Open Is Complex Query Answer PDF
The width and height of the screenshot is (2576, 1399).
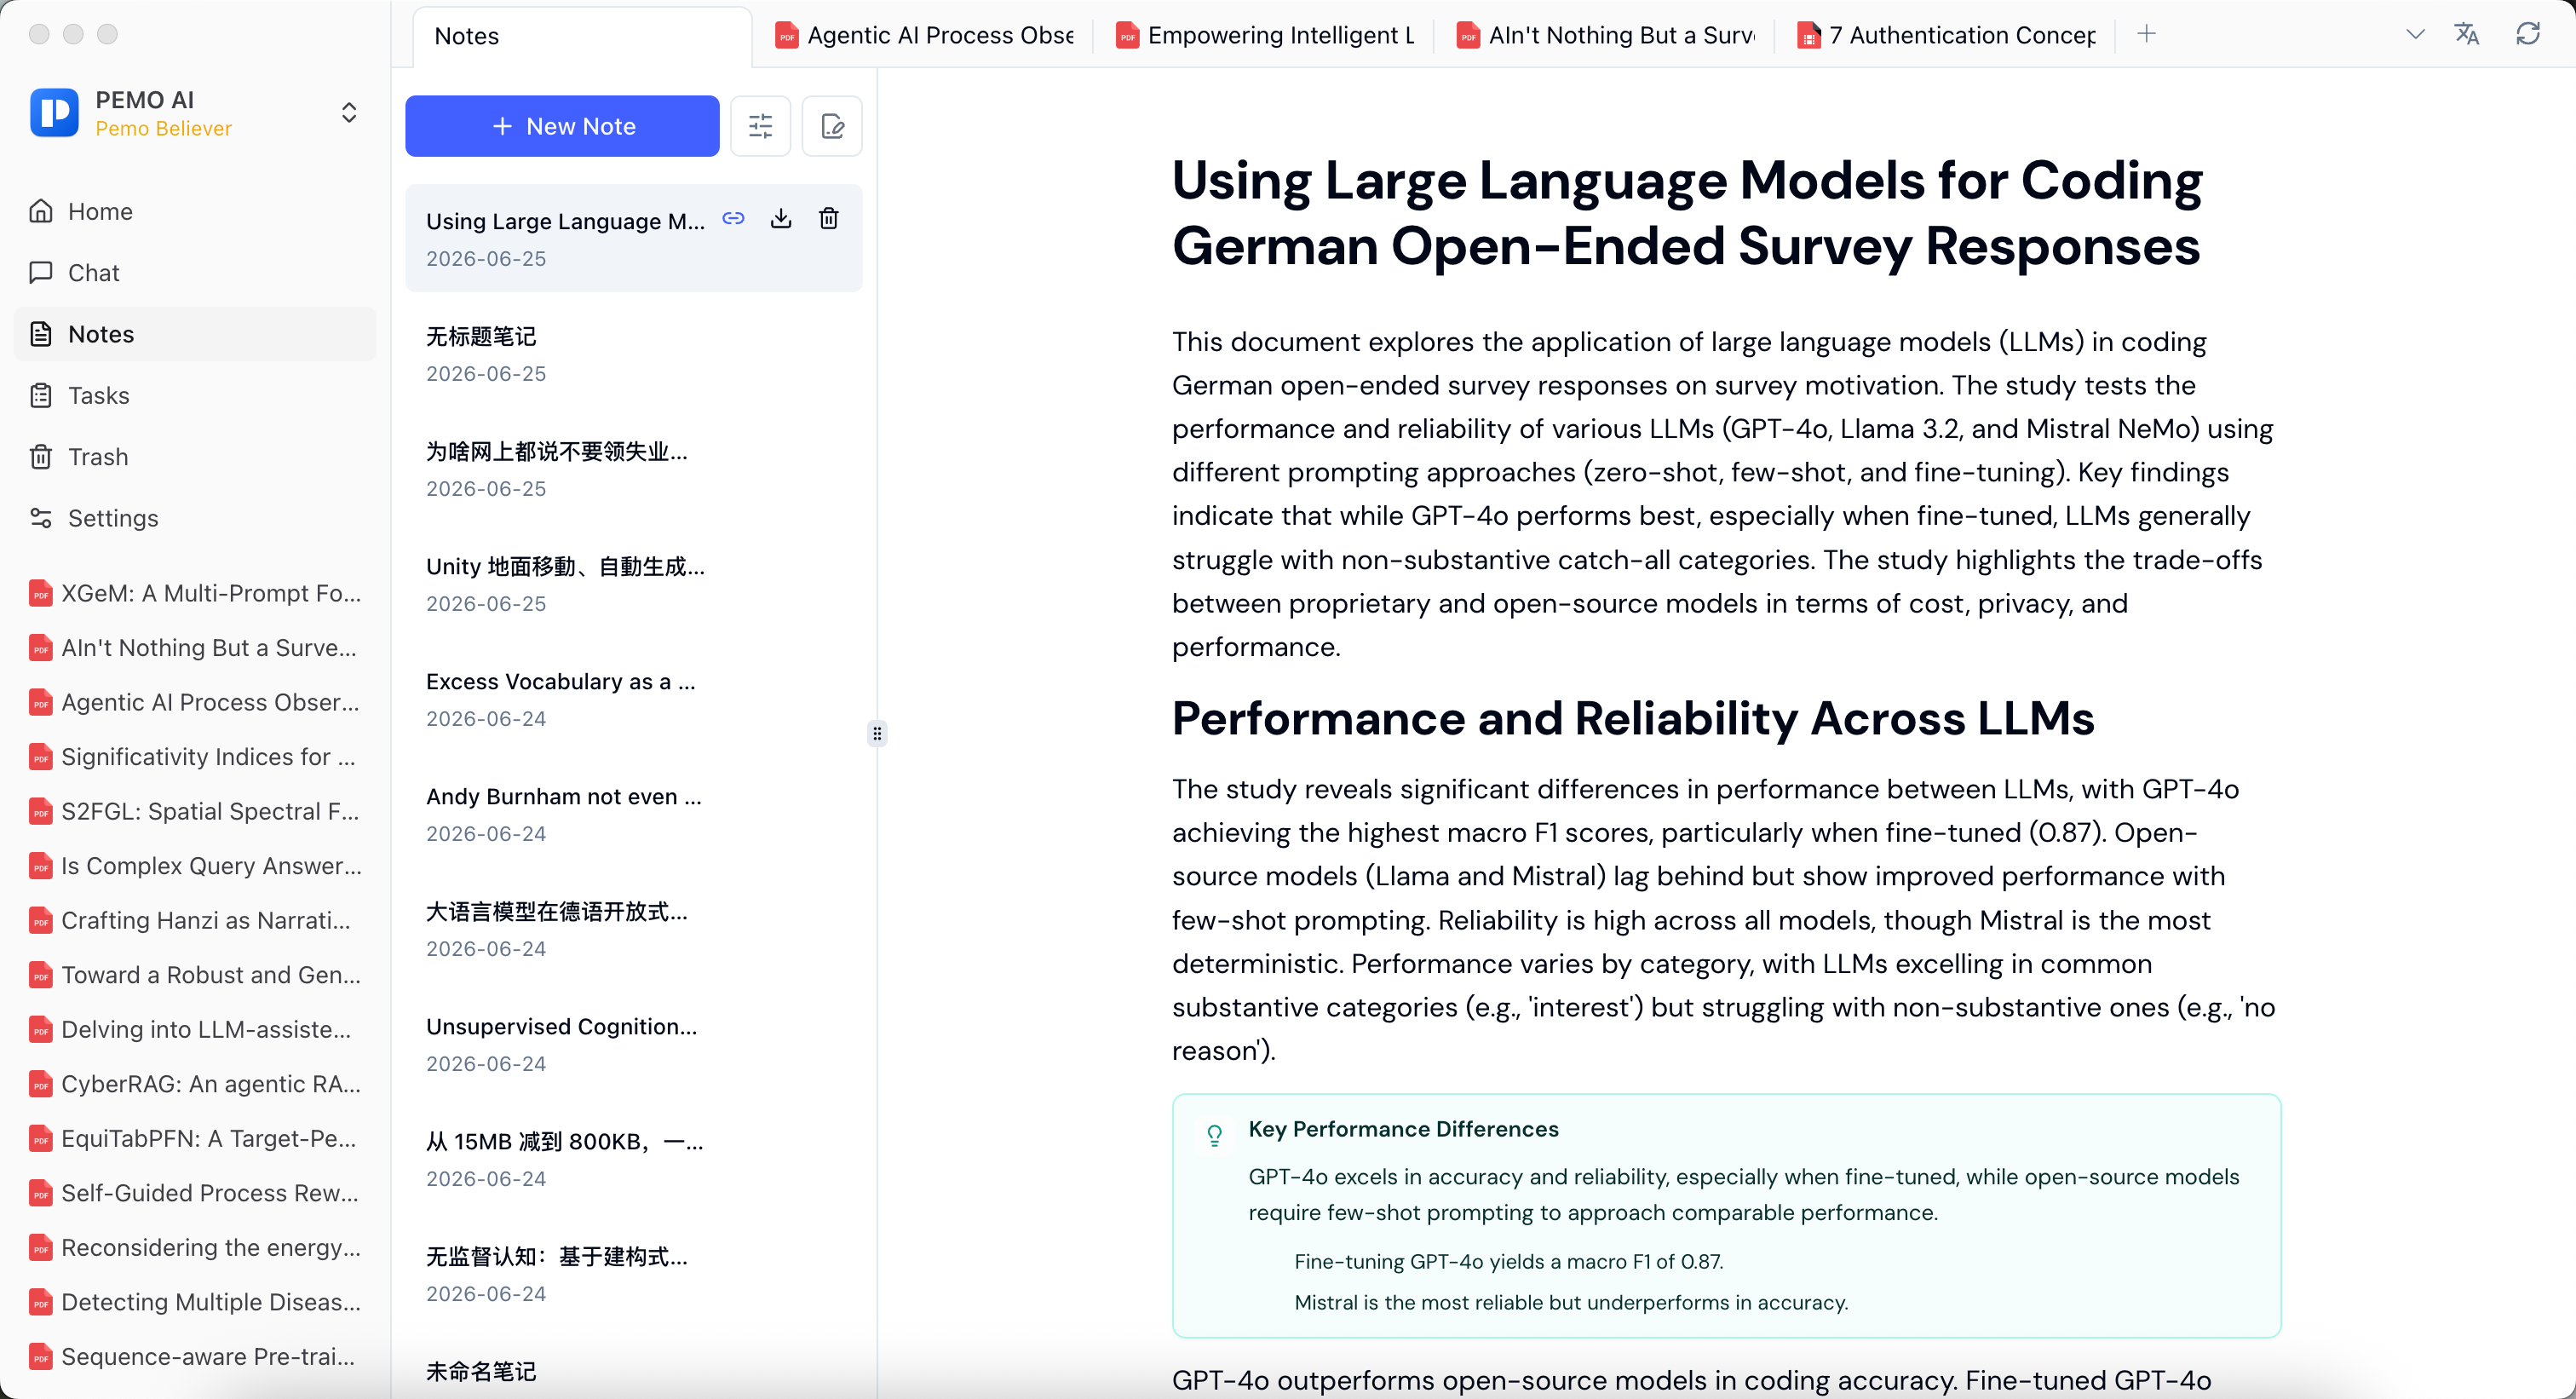point(196,866)
